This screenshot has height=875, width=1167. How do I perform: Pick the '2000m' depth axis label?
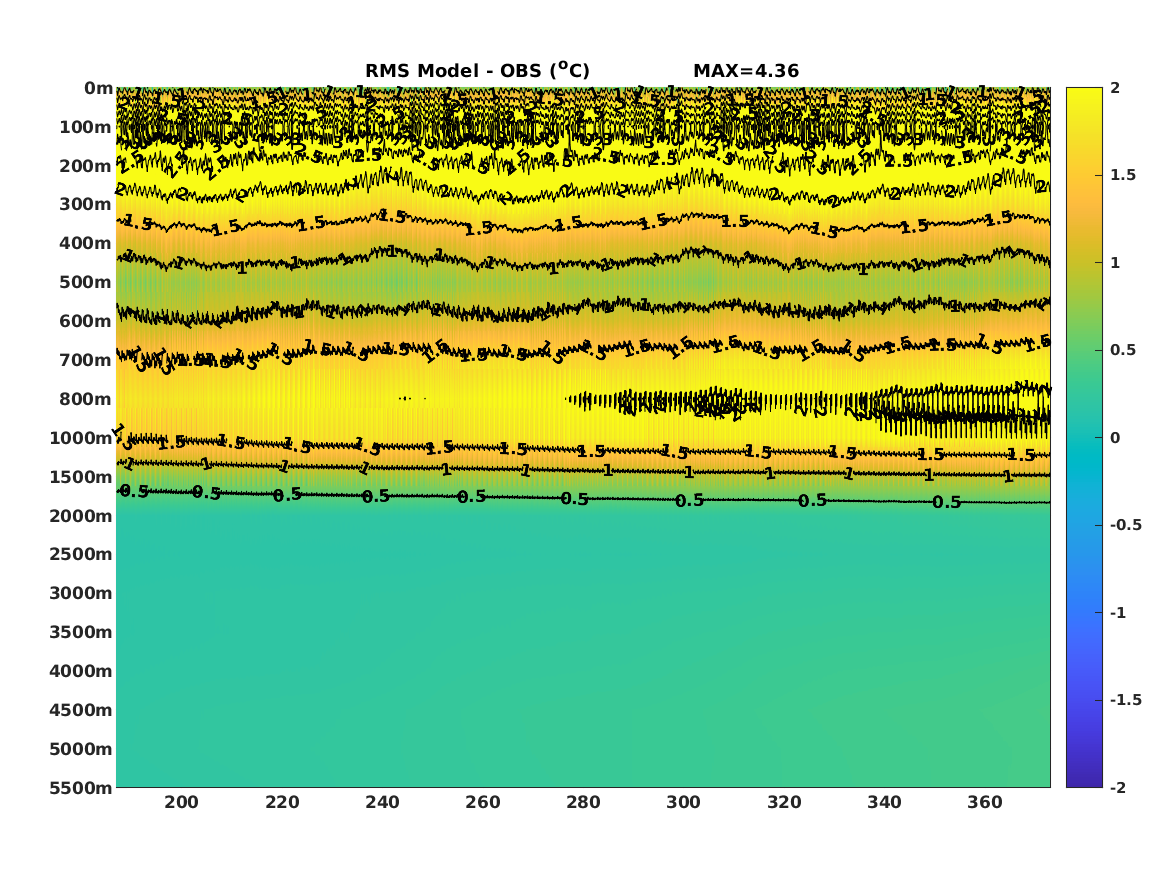pos(80,516)
